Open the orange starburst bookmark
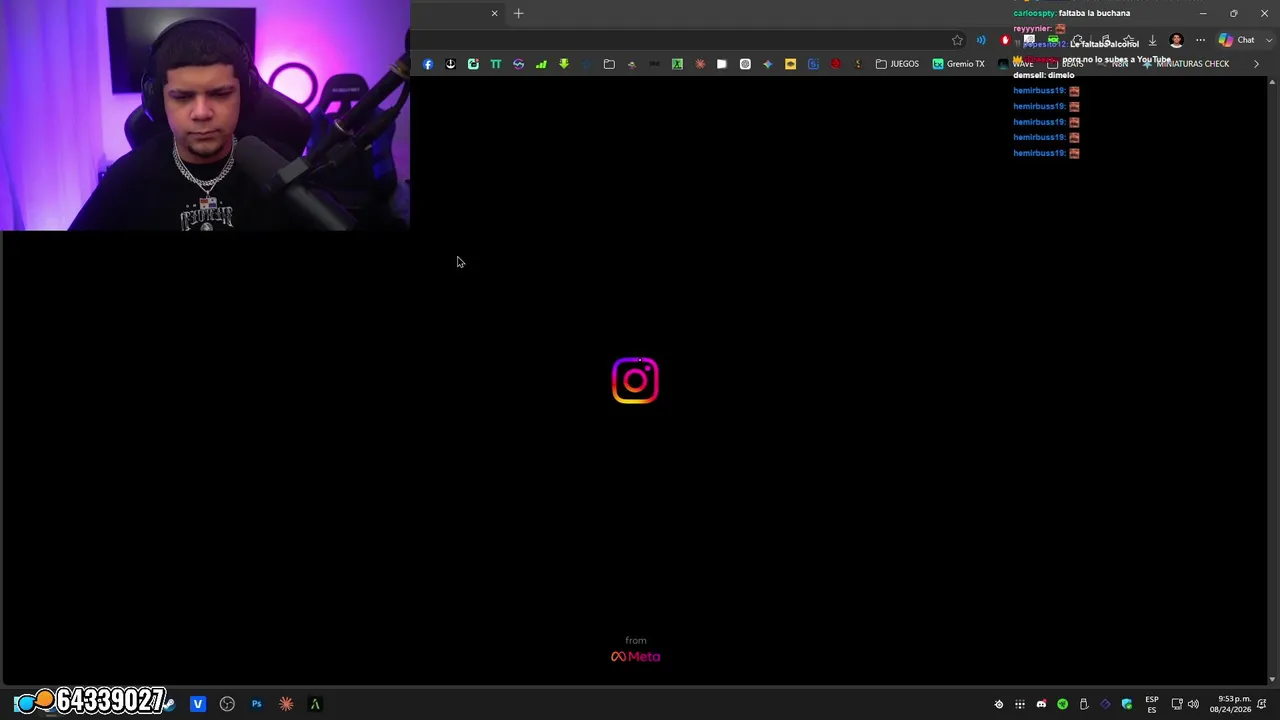The height and width of the screenshot is (720, 1280). pos(700,64)
